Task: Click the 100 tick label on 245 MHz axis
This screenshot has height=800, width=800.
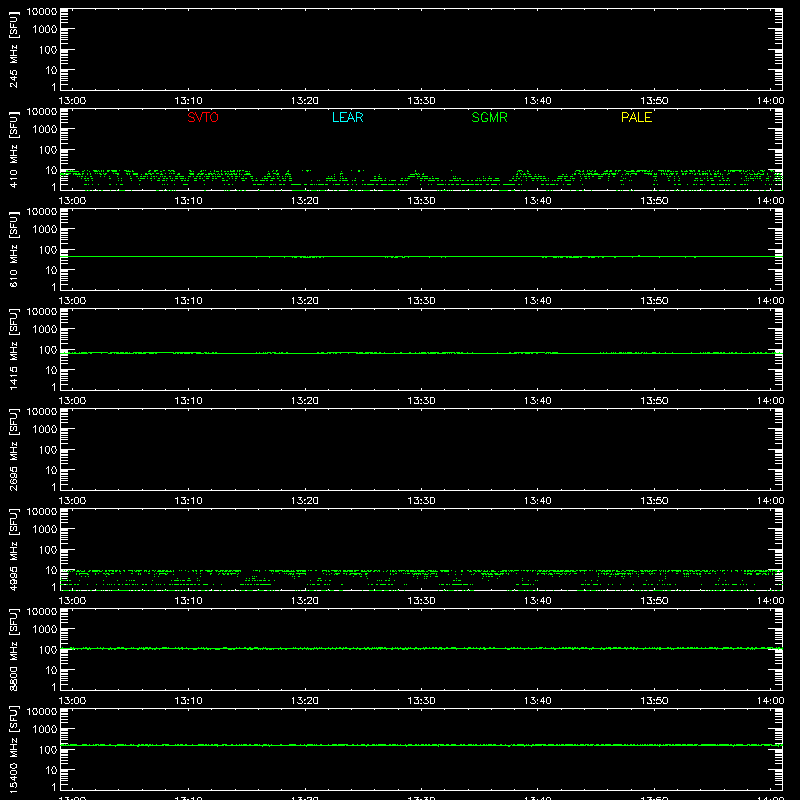Action: point(48,50)
